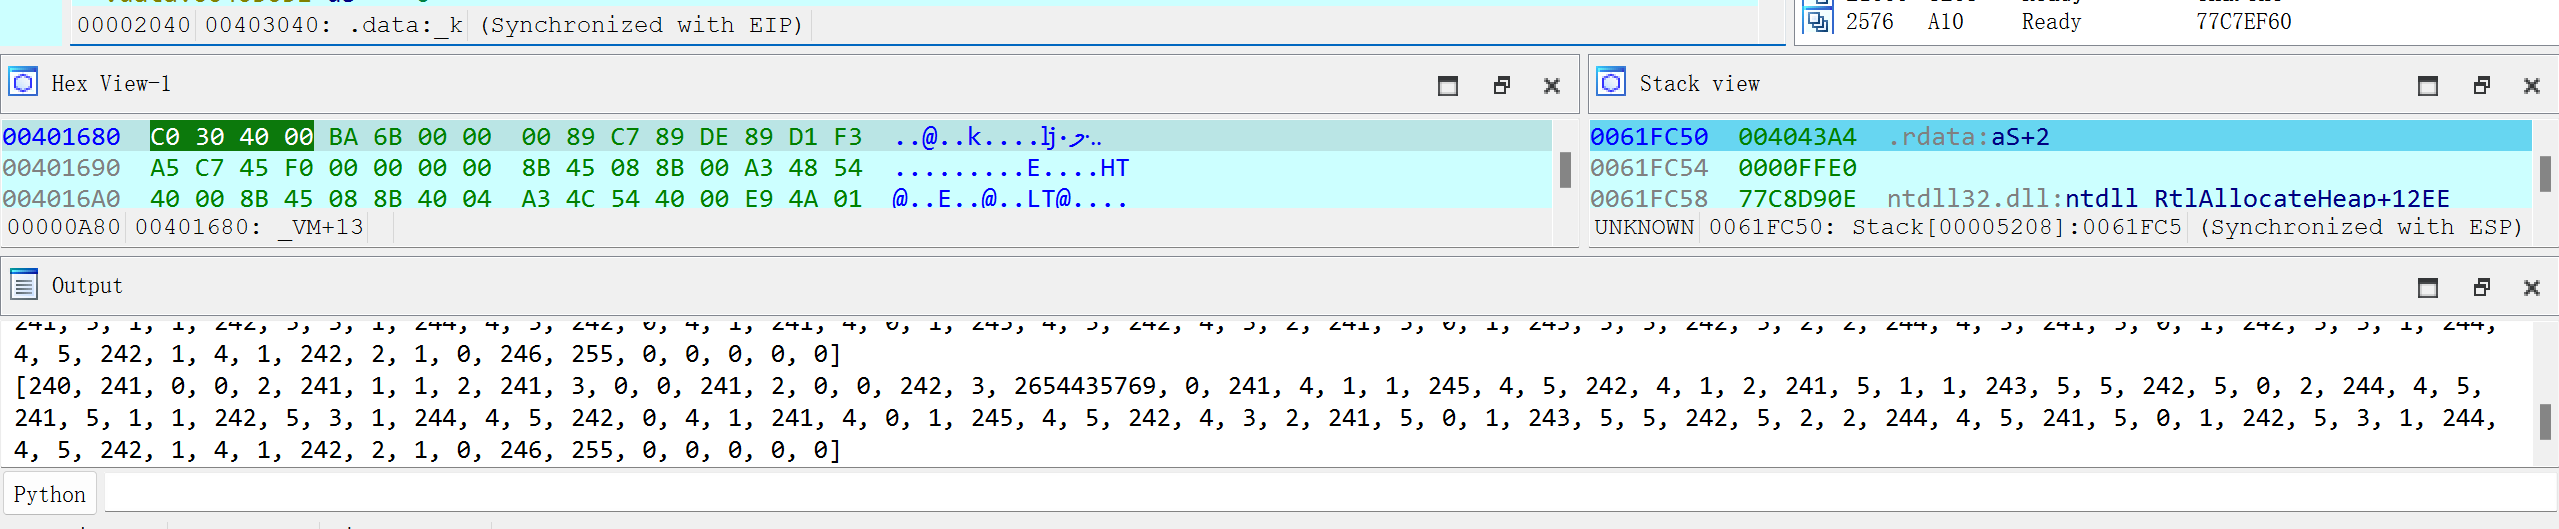Image resolution: width=2559 pixels, height=529 pixels.
Task: Maximize the Output panel
Action: [x=2427, y=288]
